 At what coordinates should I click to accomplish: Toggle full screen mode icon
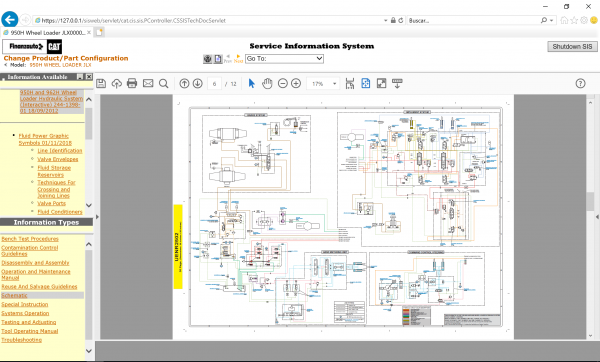click(x=382, y=83)
